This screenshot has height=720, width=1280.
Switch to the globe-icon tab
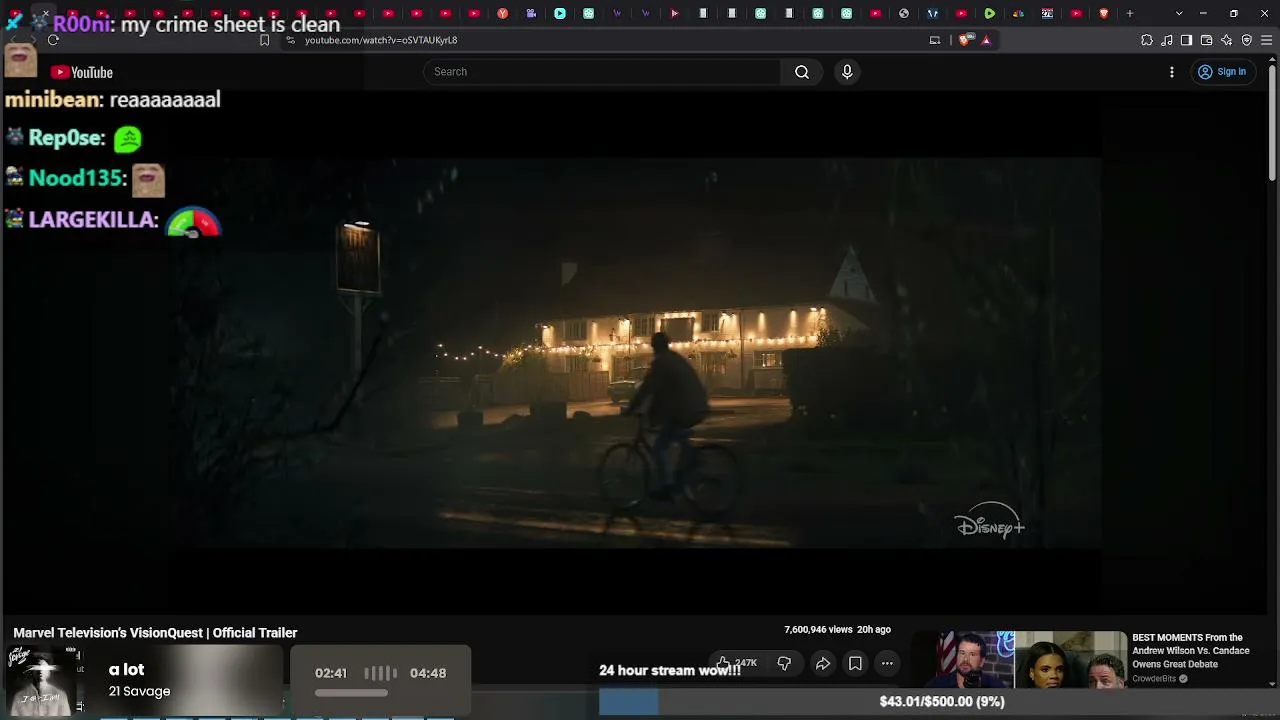click(x=904, y=13)
